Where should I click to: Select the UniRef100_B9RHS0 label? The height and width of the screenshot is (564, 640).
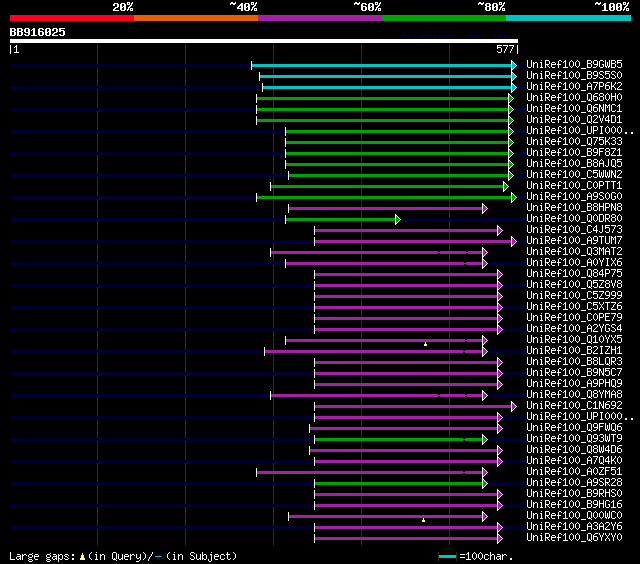(x=574, y=494)
